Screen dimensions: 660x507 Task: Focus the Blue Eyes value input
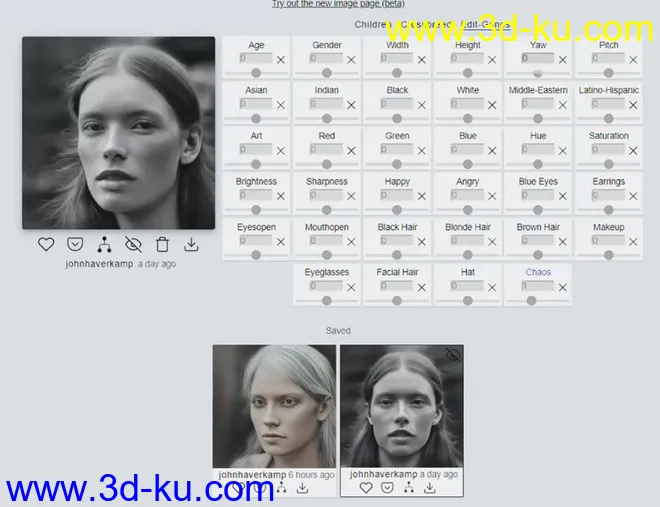(x=538, y=195)
